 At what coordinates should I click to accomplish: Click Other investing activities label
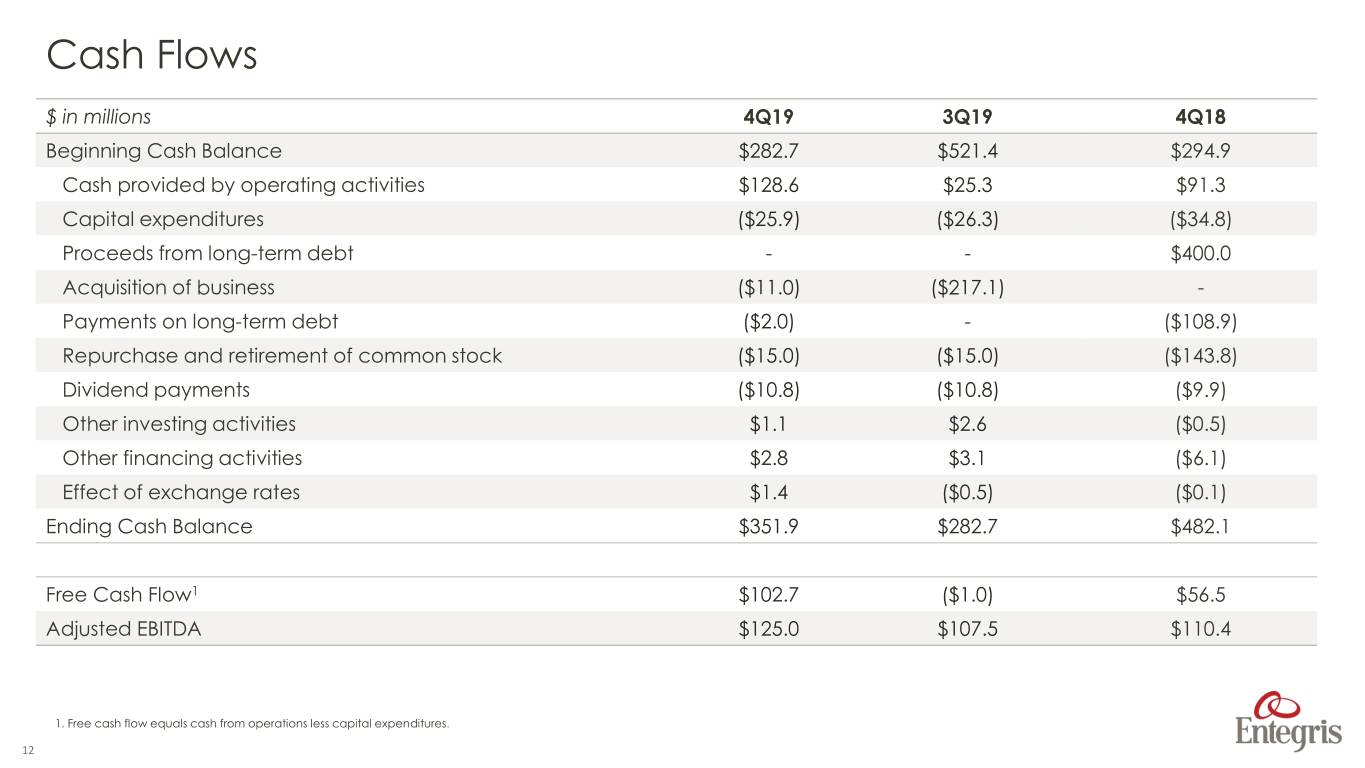(x=179, y=424)
